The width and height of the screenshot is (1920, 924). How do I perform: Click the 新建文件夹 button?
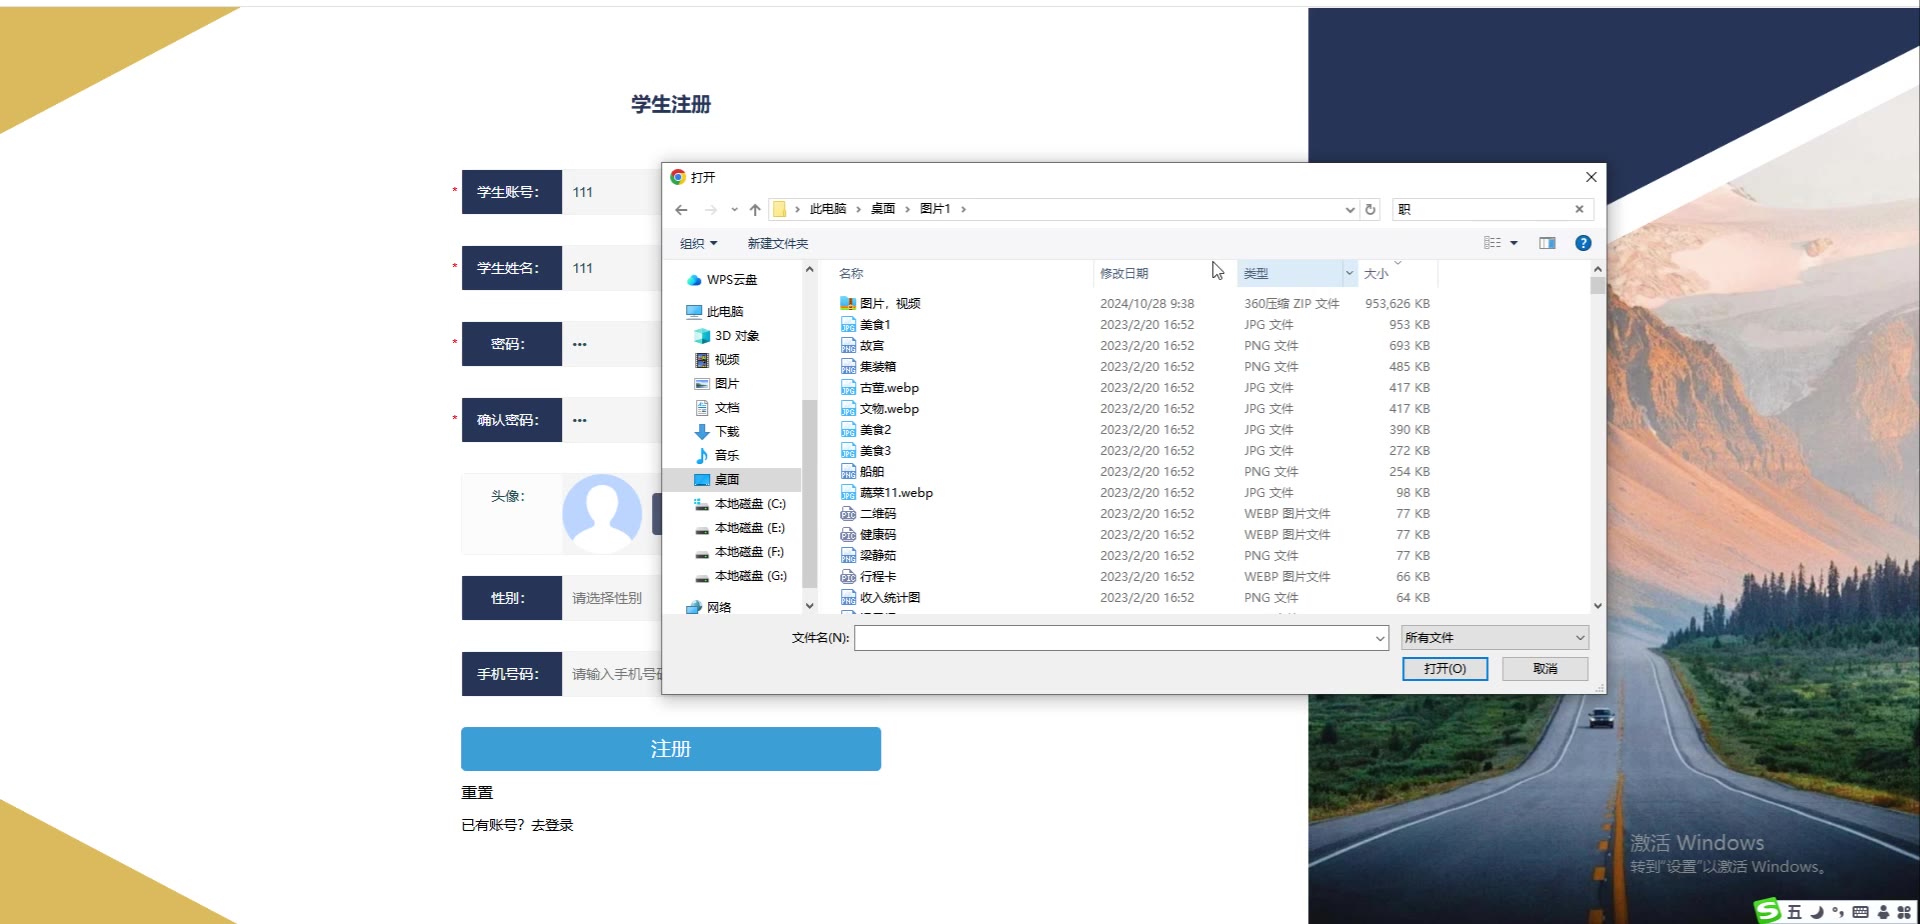pyautogui.click(x=778, y=244)
